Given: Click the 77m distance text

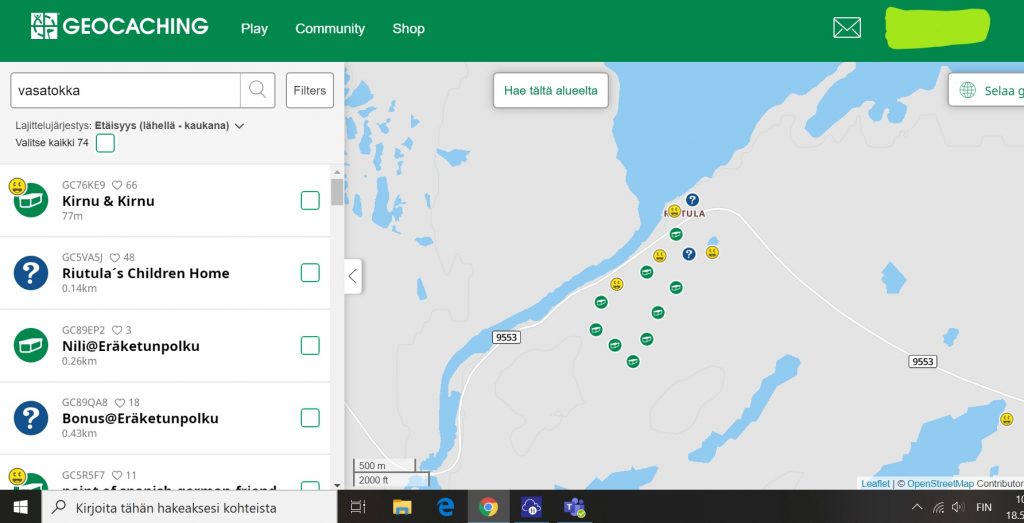Looking at the screenshot, I should click(72, 216).
